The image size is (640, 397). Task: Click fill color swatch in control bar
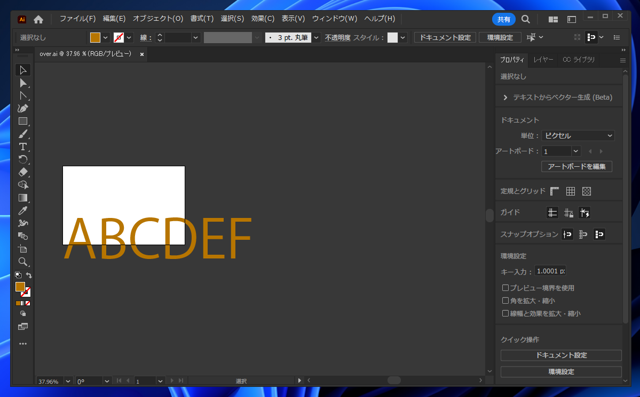[95, 38]
